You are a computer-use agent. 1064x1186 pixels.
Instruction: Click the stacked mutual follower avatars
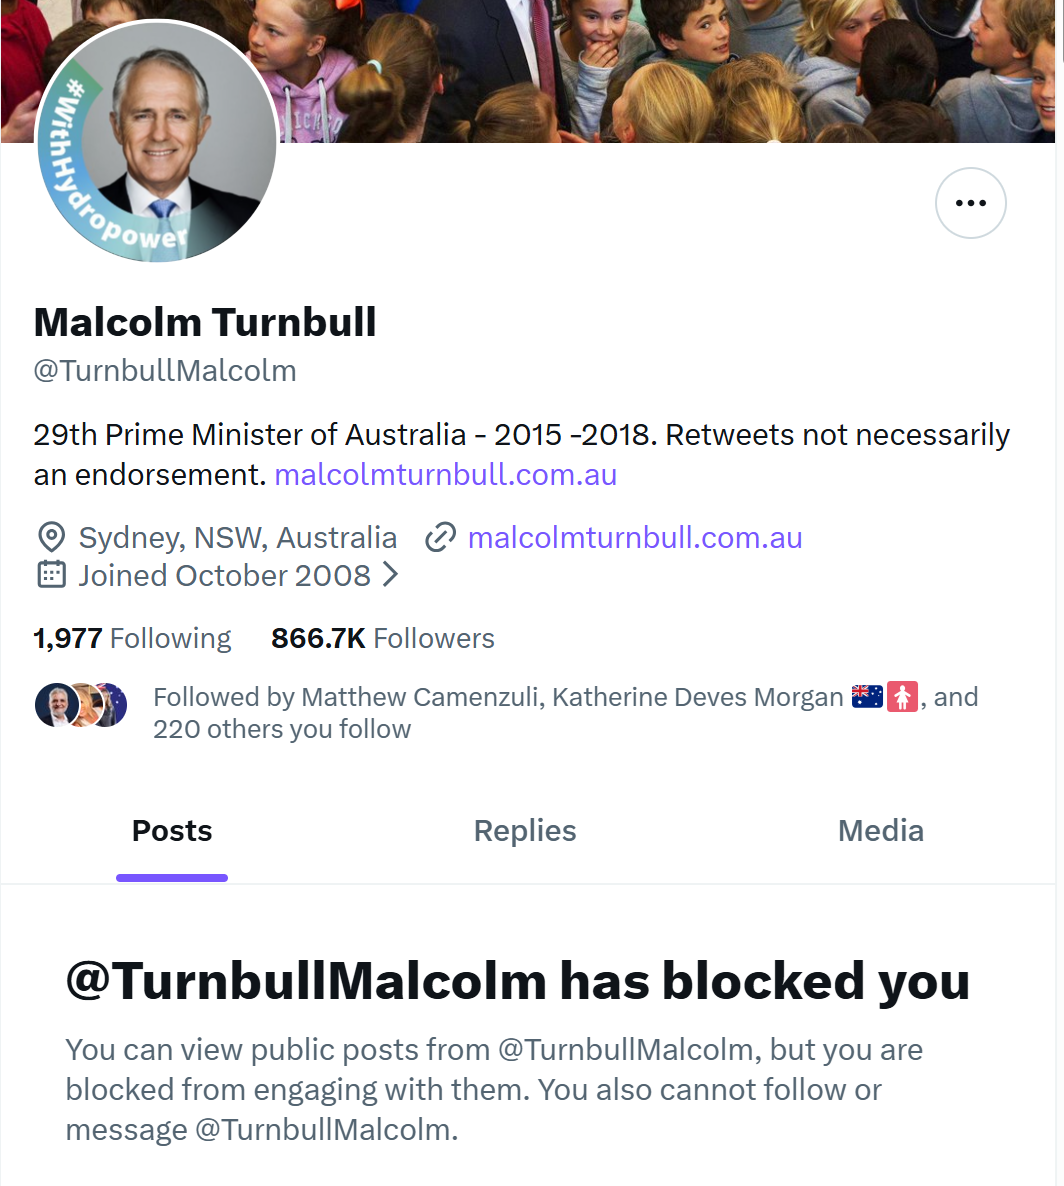(81, 705)
